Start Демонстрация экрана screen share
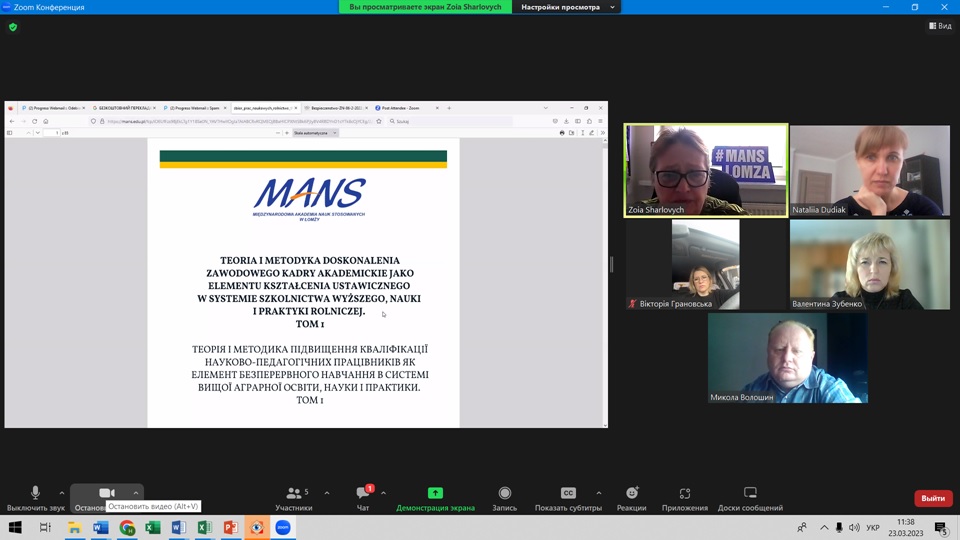Viewport: 960px width, 540px height. [x=435, y=498]
